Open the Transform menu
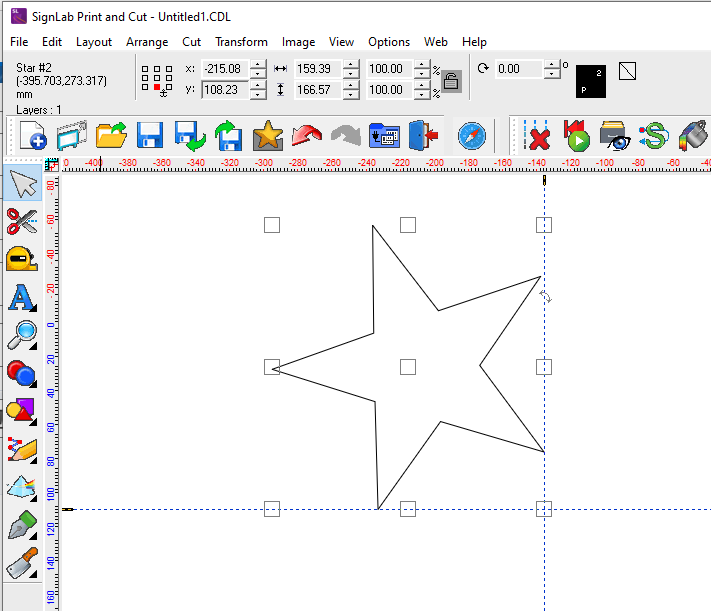 tap(241, 42)
